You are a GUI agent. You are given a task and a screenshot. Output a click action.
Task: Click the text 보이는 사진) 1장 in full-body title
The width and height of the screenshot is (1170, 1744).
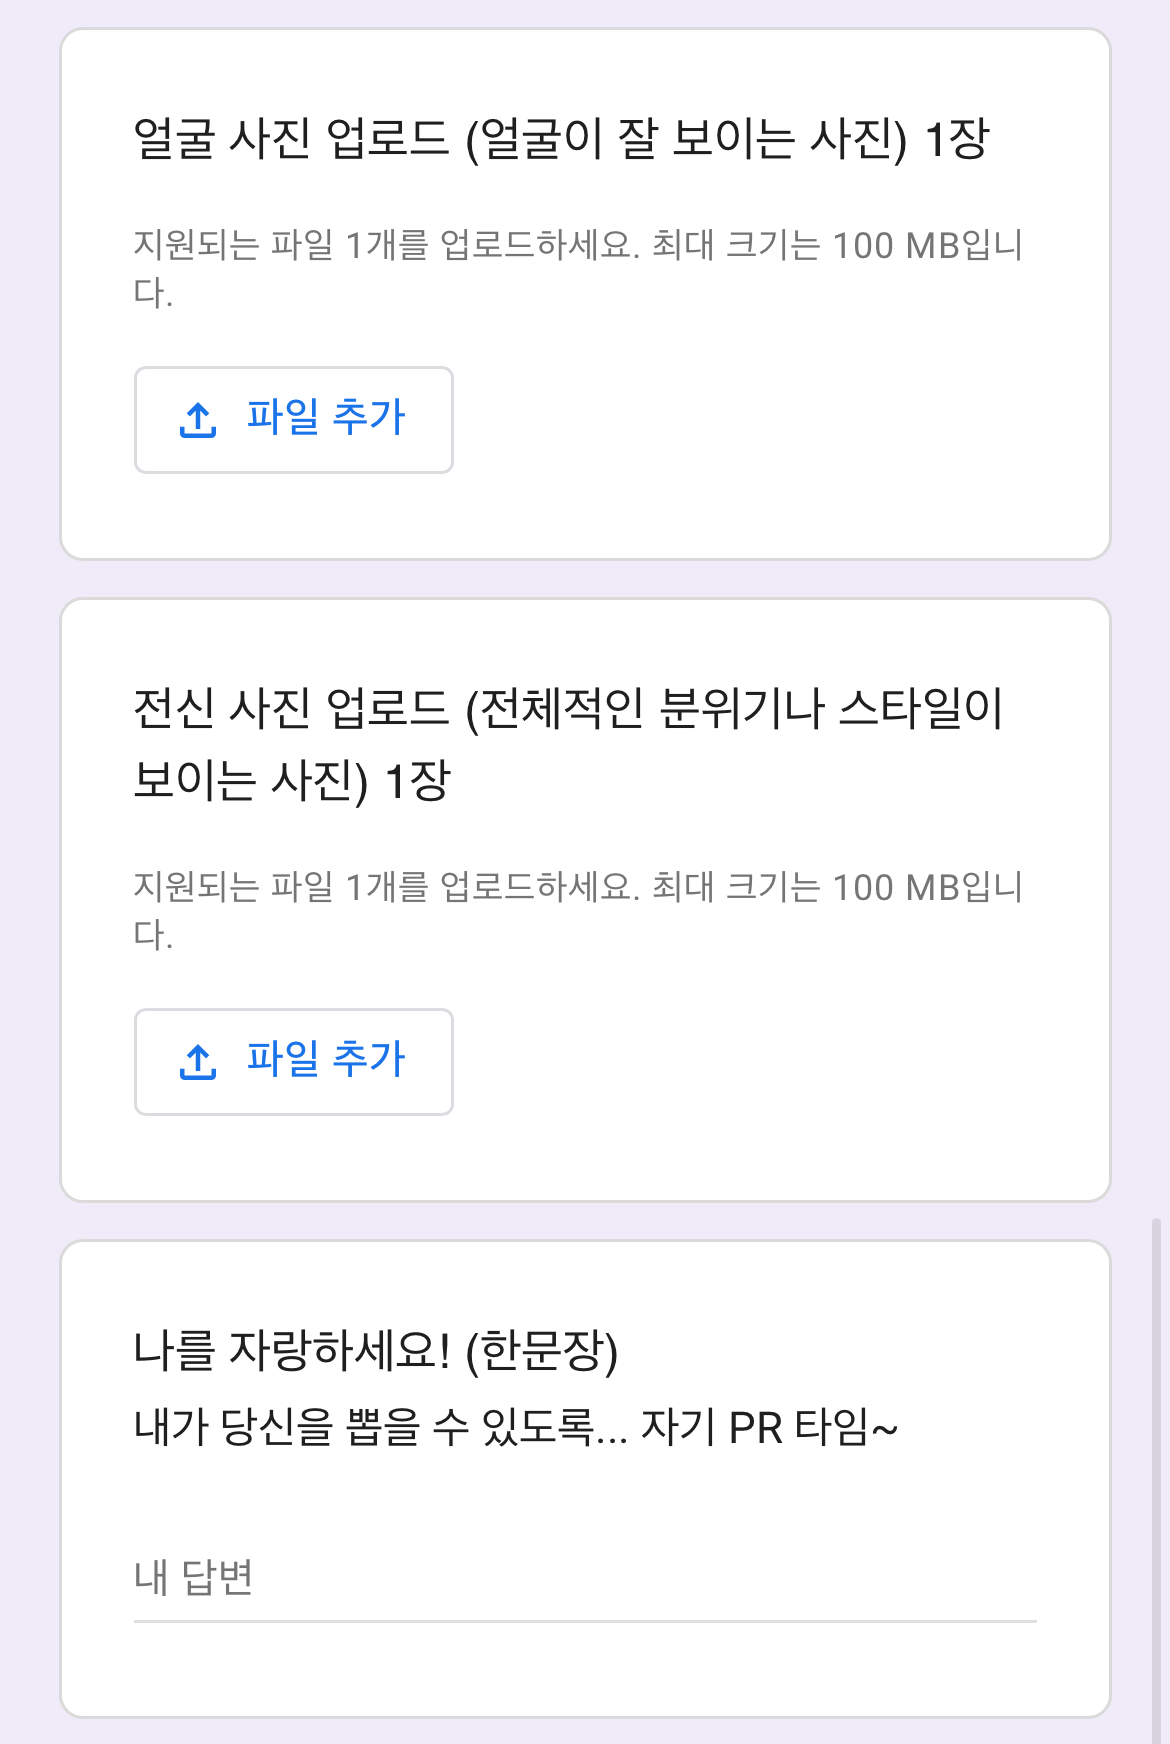(x=292, y=781)
